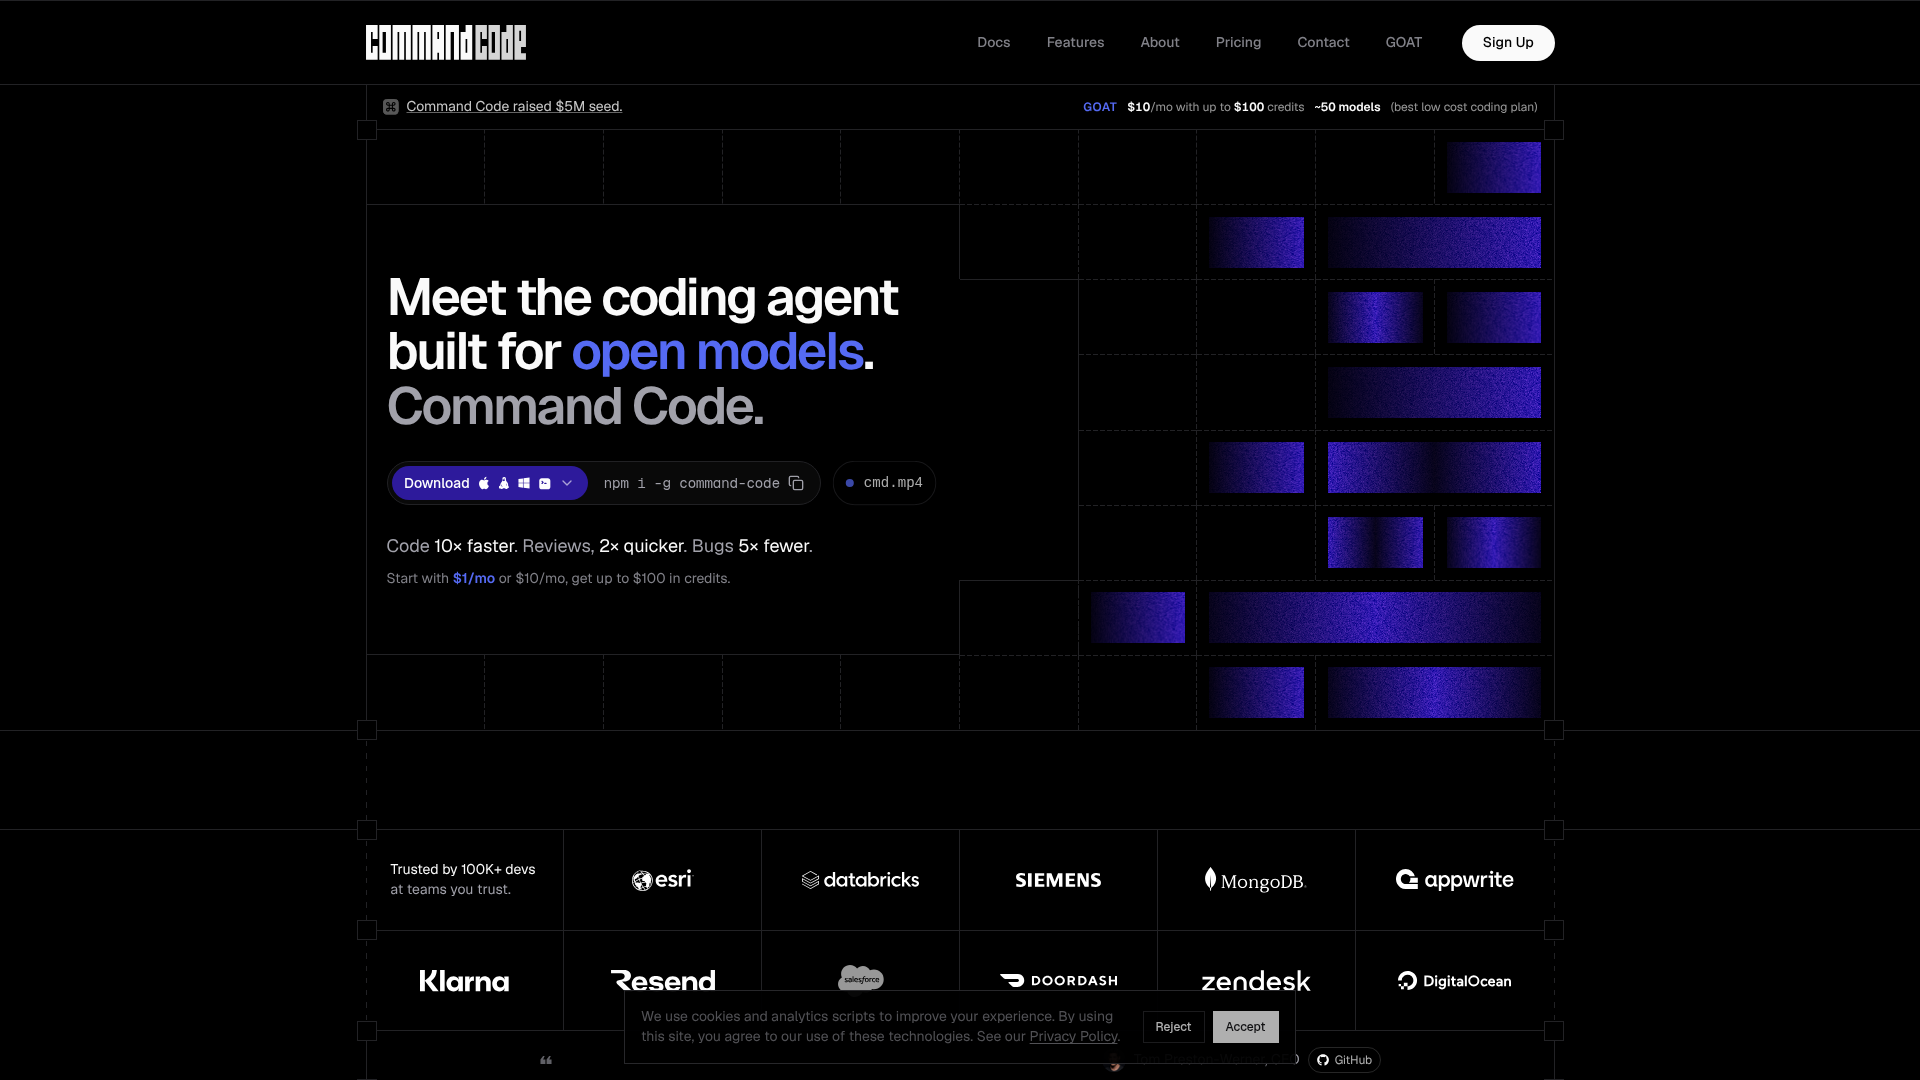Reject cookies in the banner
The image size is (1920, 1080).
point(1173,1027)
